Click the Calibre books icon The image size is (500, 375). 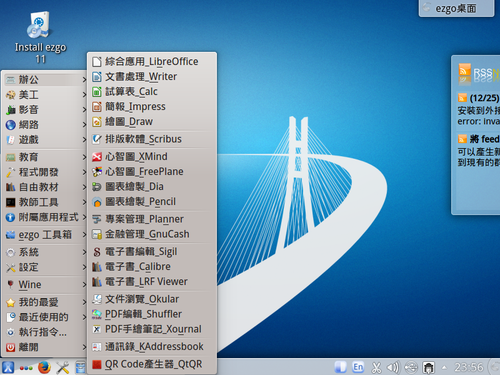click(97, 267)
